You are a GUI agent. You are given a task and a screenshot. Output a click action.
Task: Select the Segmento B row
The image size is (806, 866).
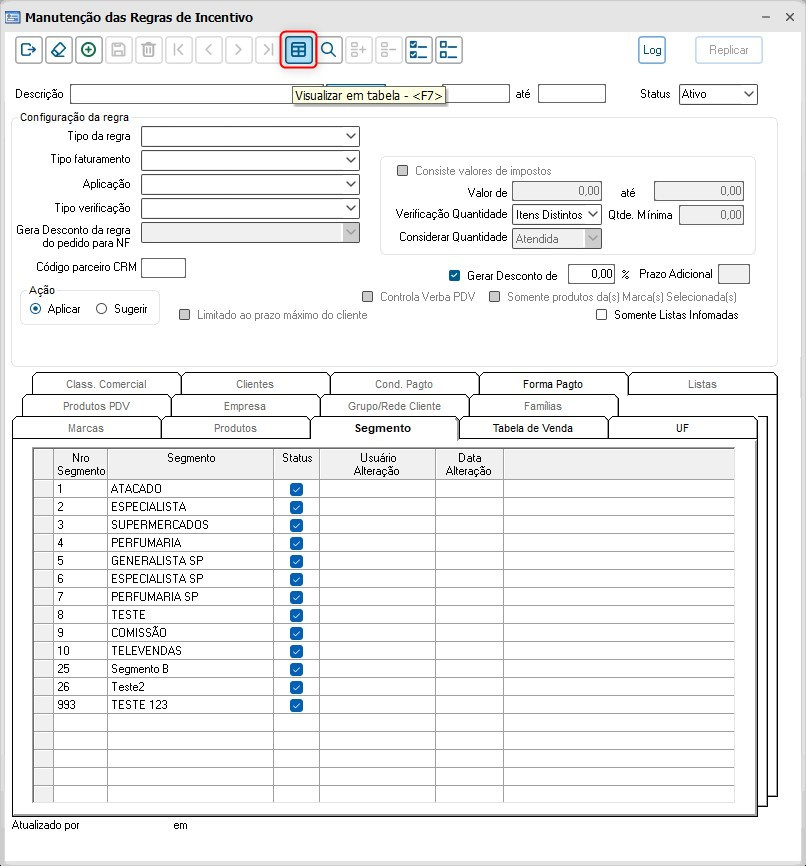[383, 669]
